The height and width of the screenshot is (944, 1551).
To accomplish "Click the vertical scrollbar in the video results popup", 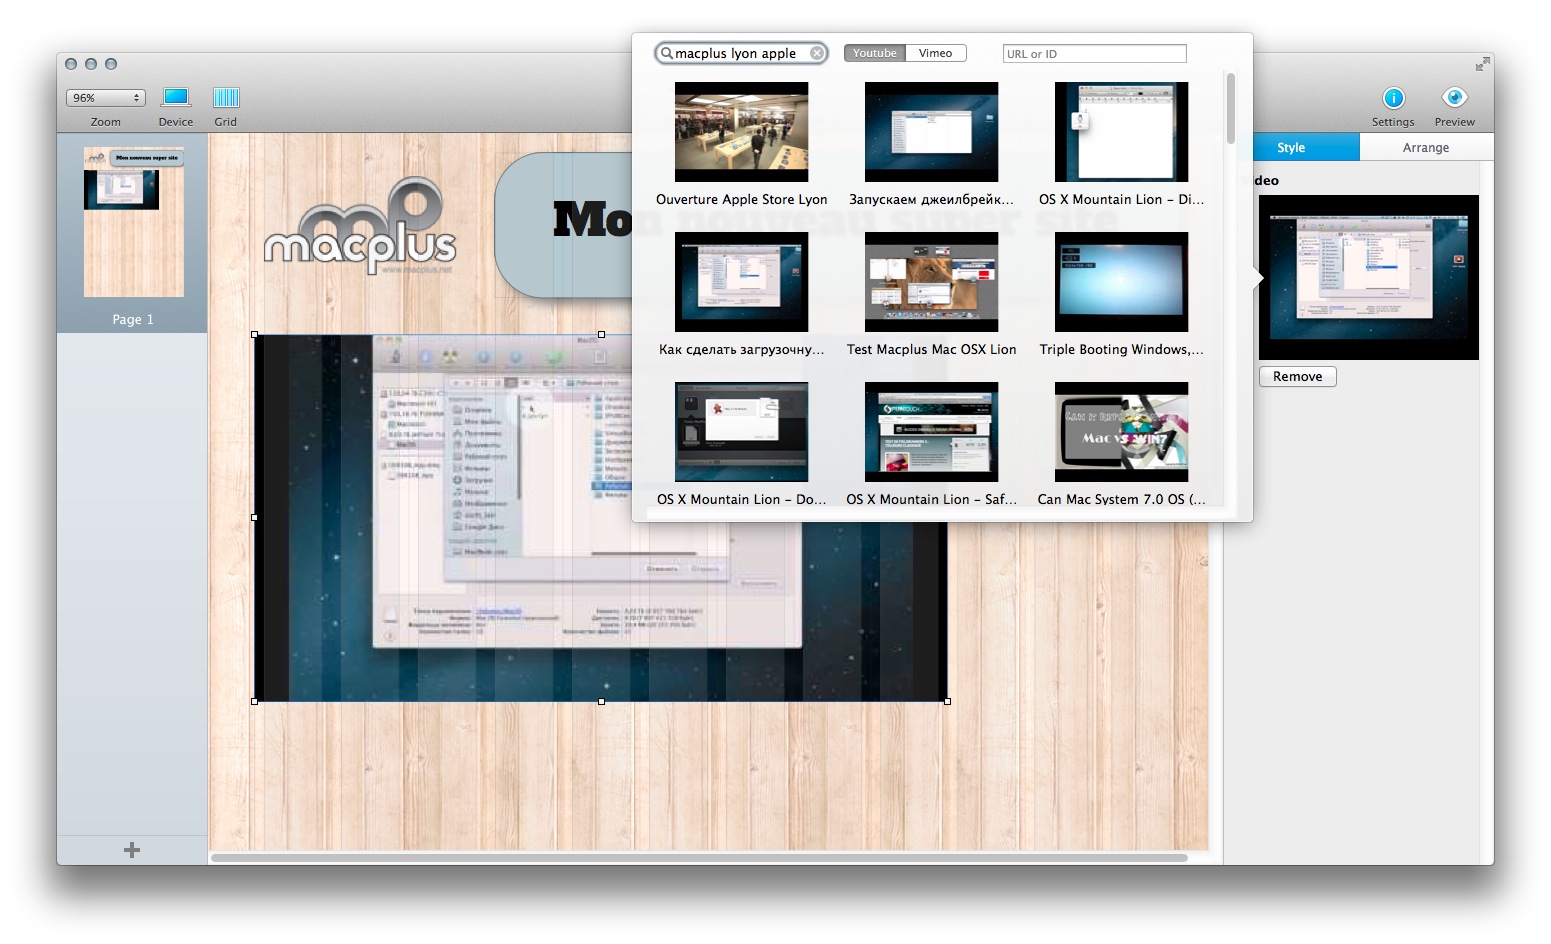I will coord(1231,108).
